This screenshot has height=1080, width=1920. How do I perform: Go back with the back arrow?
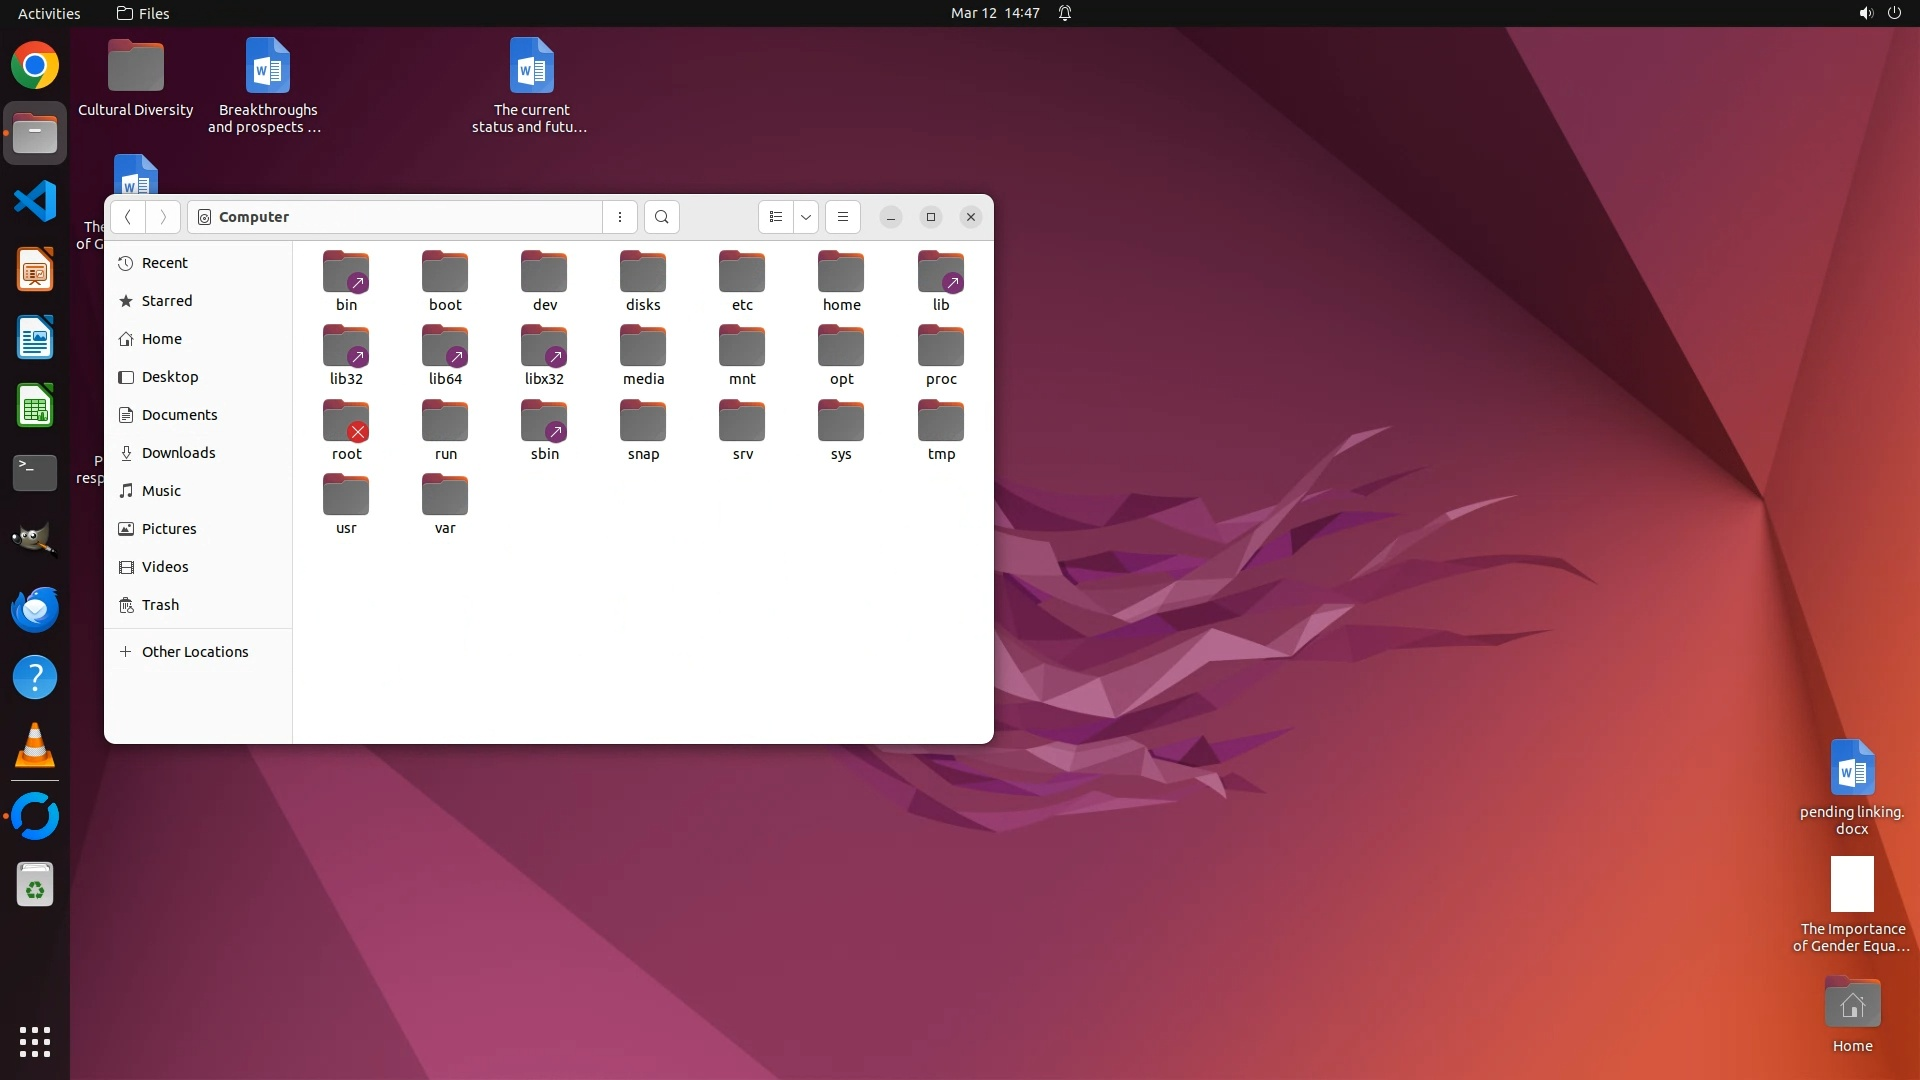(x=128, y=217)
